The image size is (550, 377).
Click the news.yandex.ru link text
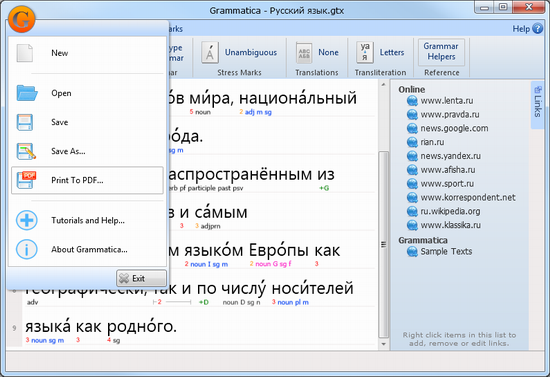click(x=450, y=156)
